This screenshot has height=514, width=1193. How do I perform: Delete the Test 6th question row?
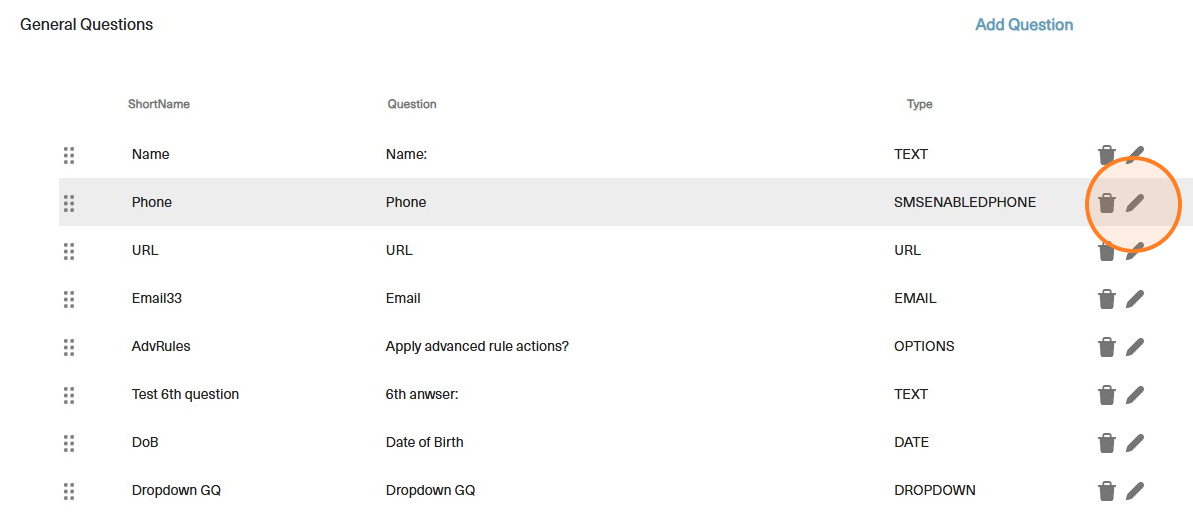(x=1106, y=395)
